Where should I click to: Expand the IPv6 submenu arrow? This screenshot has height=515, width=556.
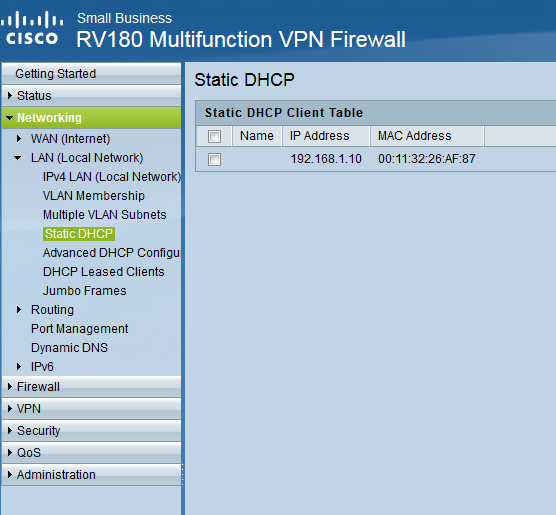coord(19,366)
